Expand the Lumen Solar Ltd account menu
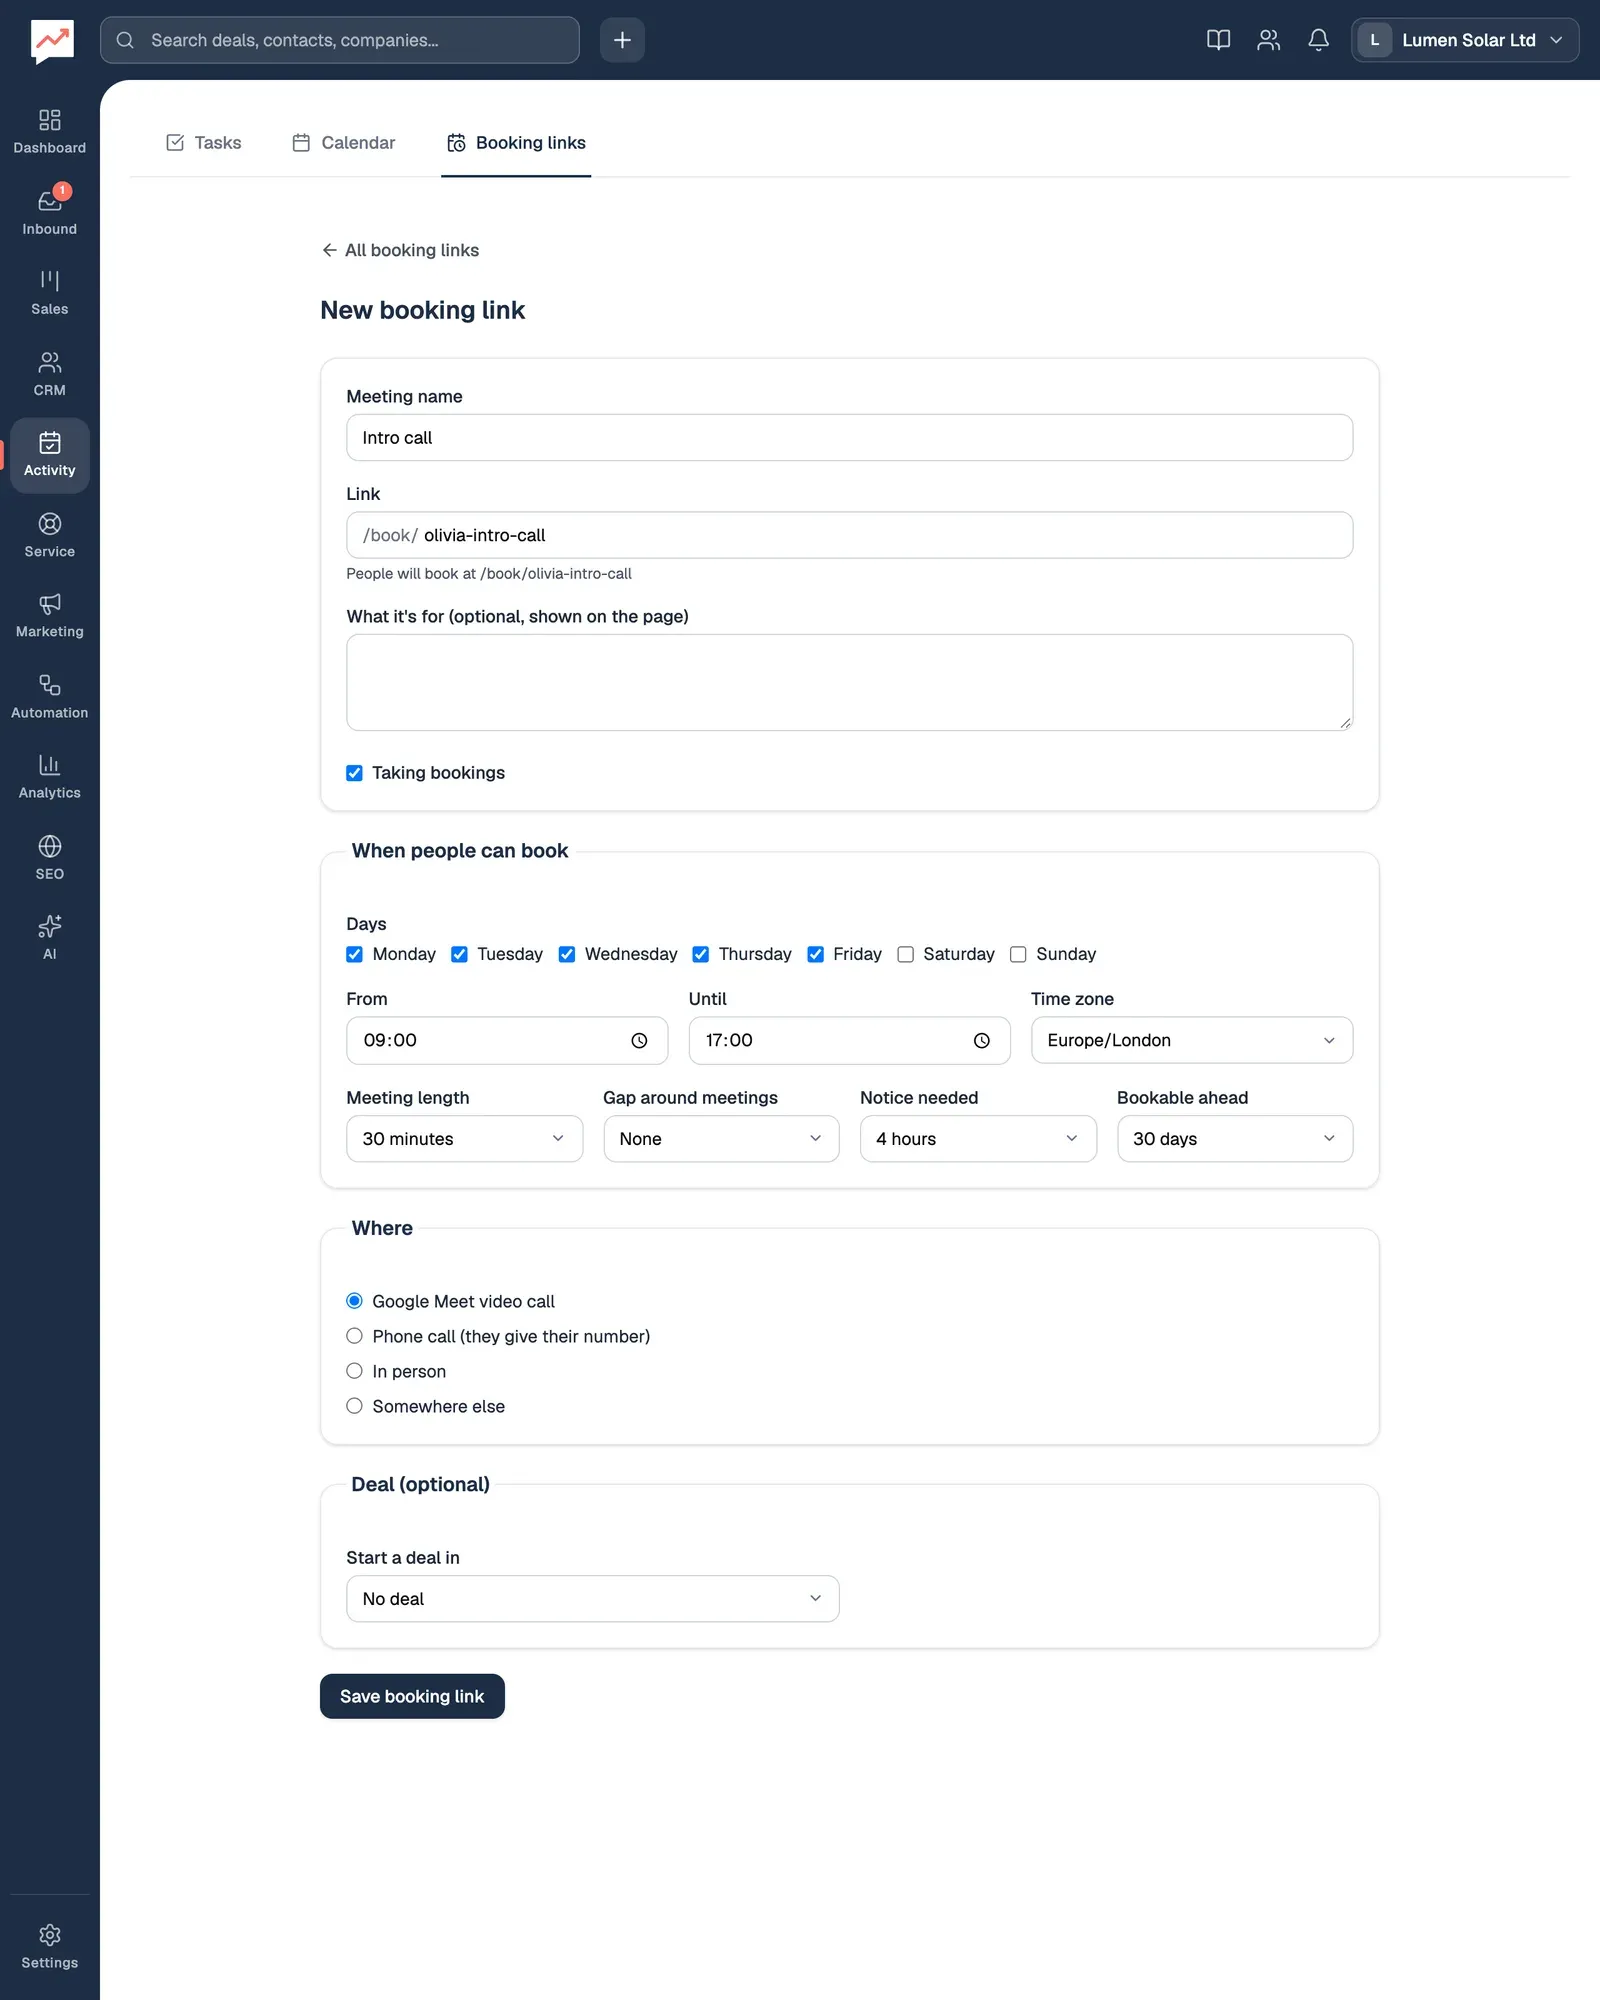Screen dimensions: 1600x2000 tap(1465, 40)
